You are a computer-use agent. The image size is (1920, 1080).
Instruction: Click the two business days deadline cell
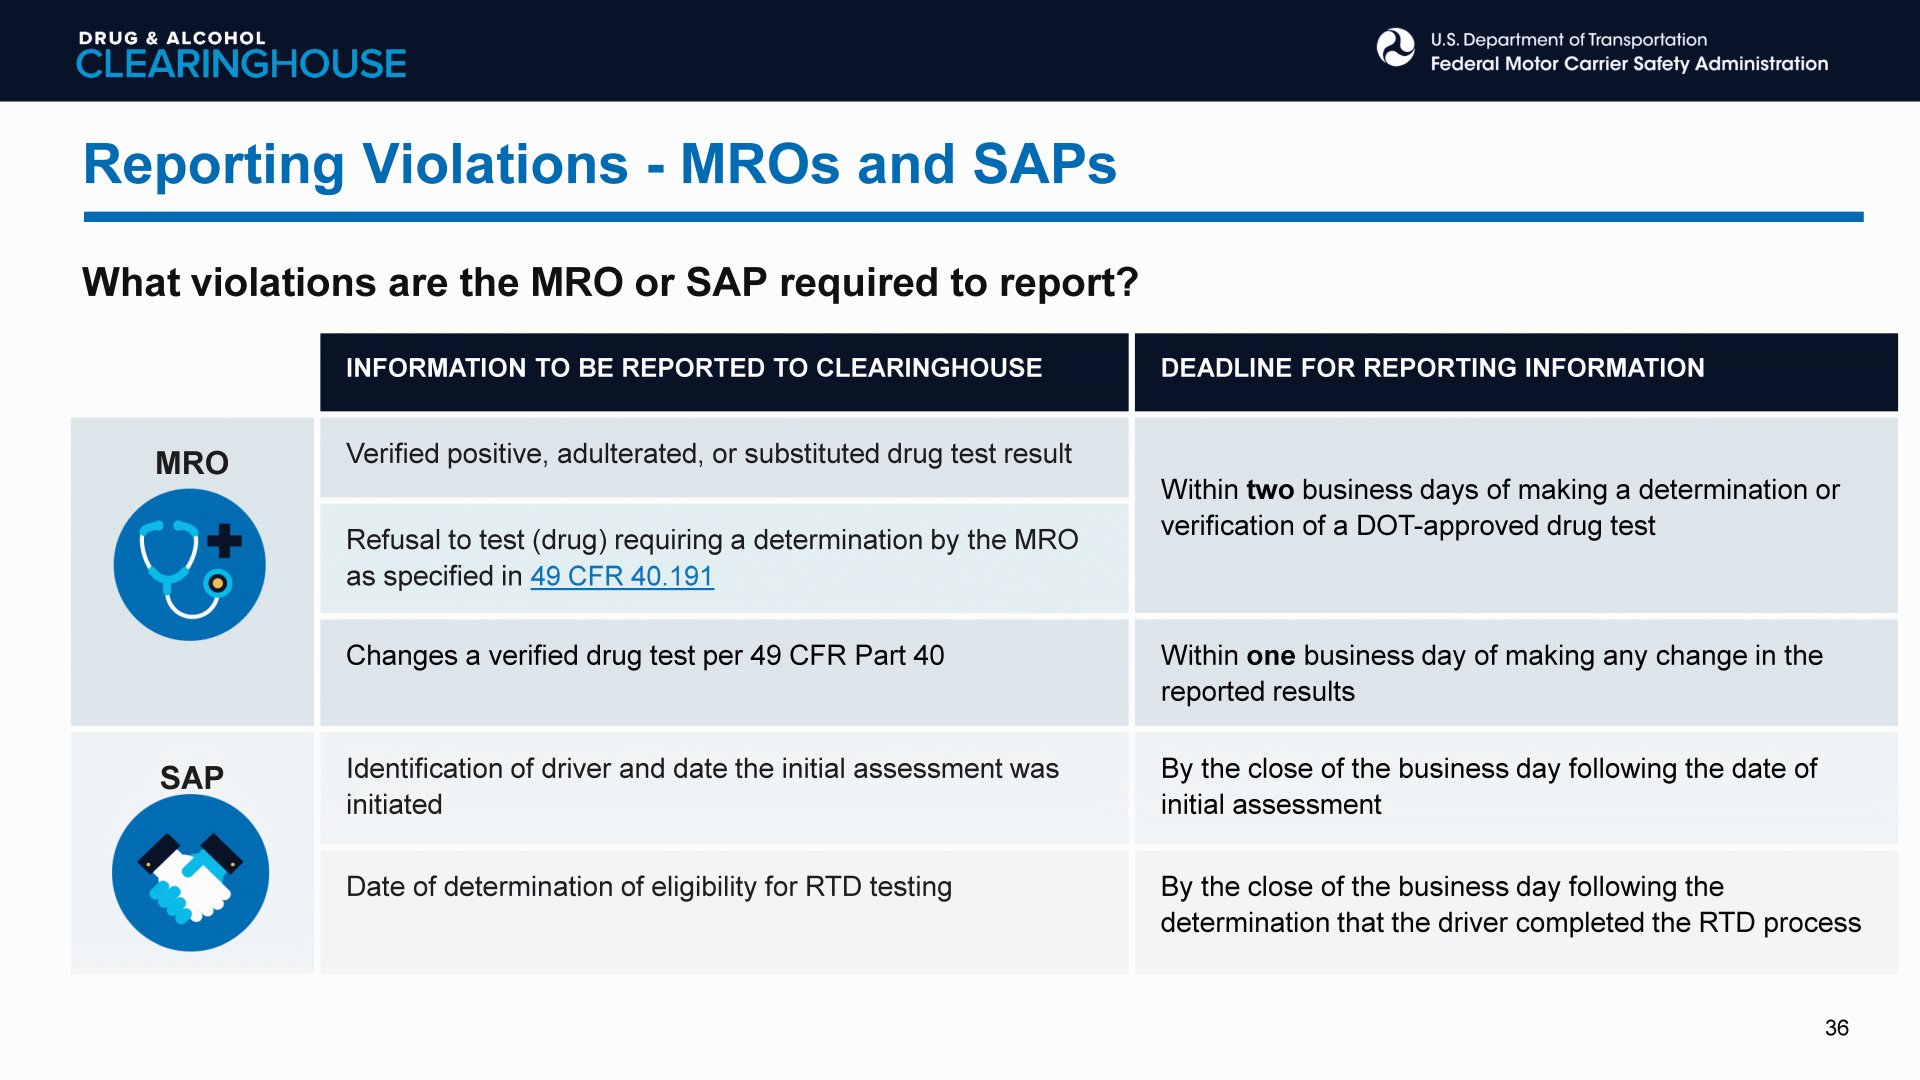tap(1500, 508)
